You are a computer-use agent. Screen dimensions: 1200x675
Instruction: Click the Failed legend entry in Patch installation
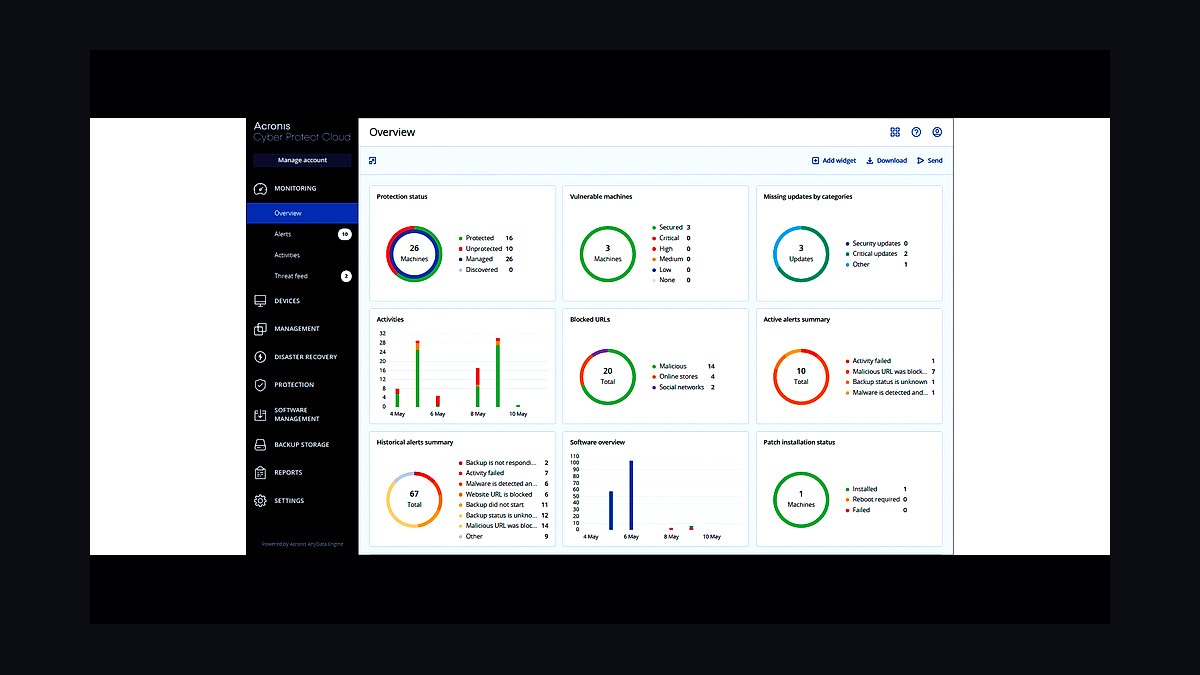[x=877, y=510]
